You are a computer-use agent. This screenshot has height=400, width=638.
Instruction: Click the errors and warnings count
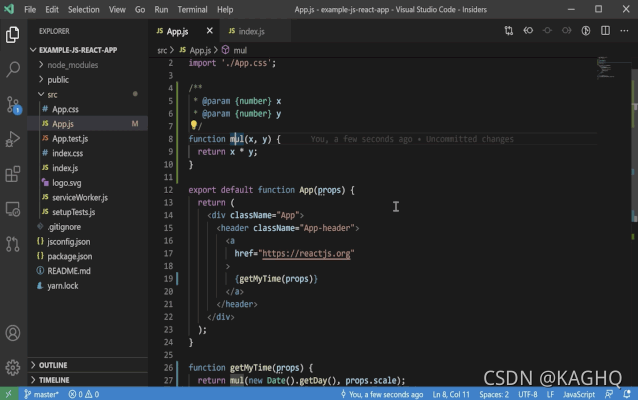83,394
